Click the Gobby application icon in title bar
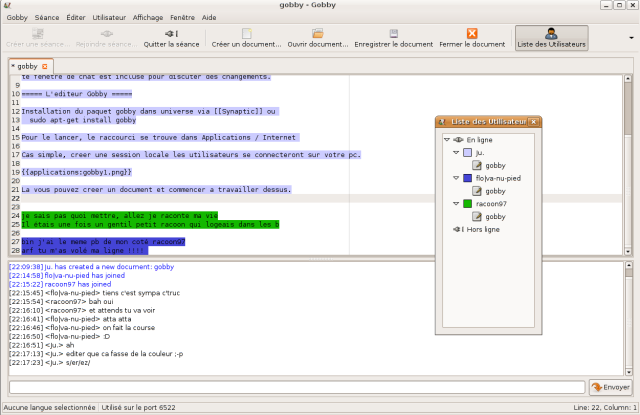The image size is (640, 415). pyautogui.click(x=7, y=5)
